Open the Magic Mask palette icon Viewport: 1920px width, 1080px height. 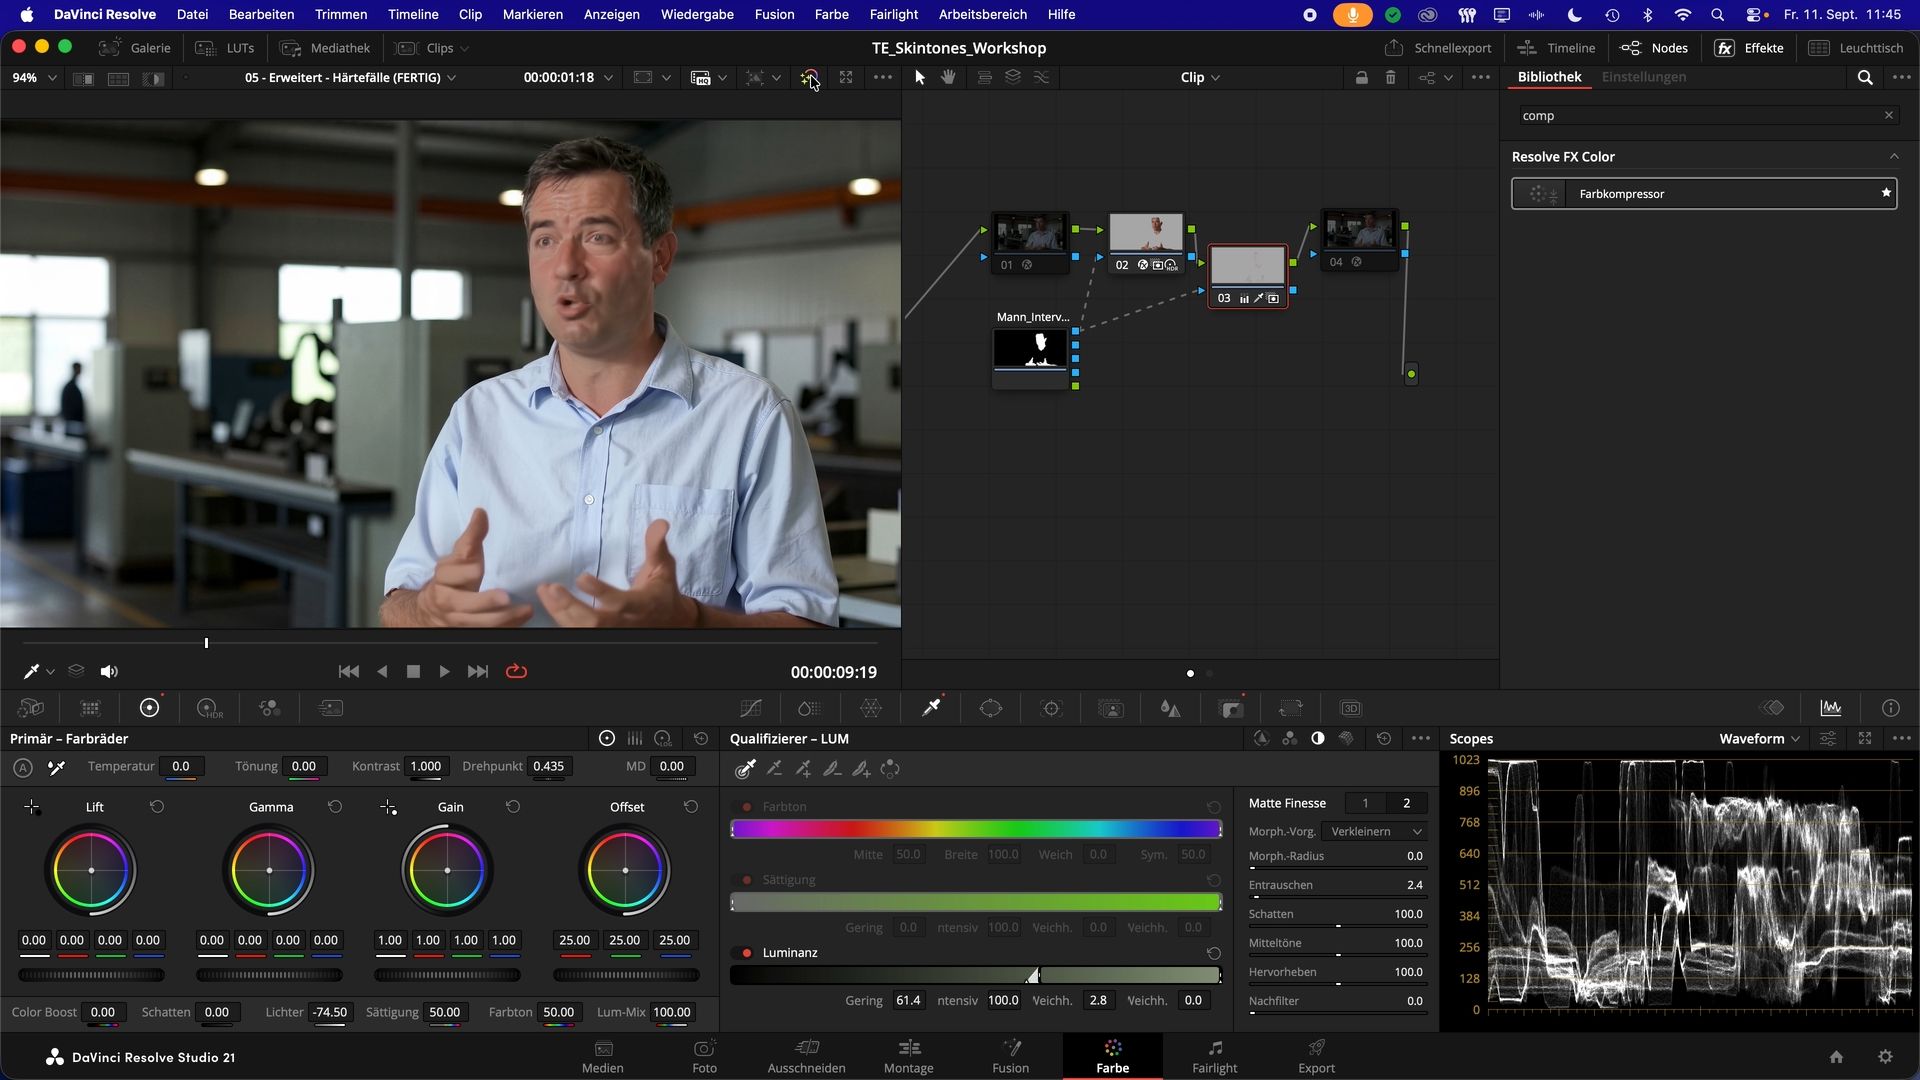click(1111, 708)
